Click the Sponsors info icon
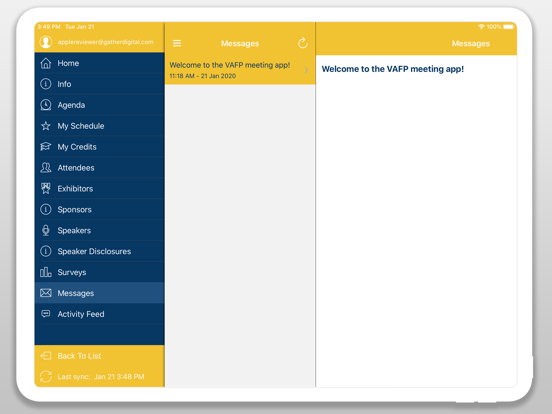Image resolution: width=552 pixels, height=414 pixels. click(46, 209)
